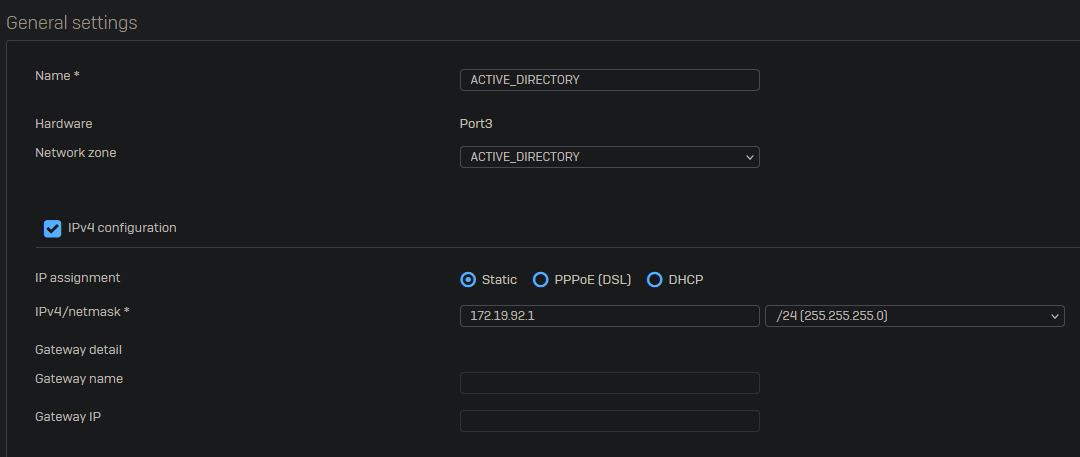Select DHCP as IP assignment
The width and height of the screenshot is (1080, 457).
tap(655, 280)
